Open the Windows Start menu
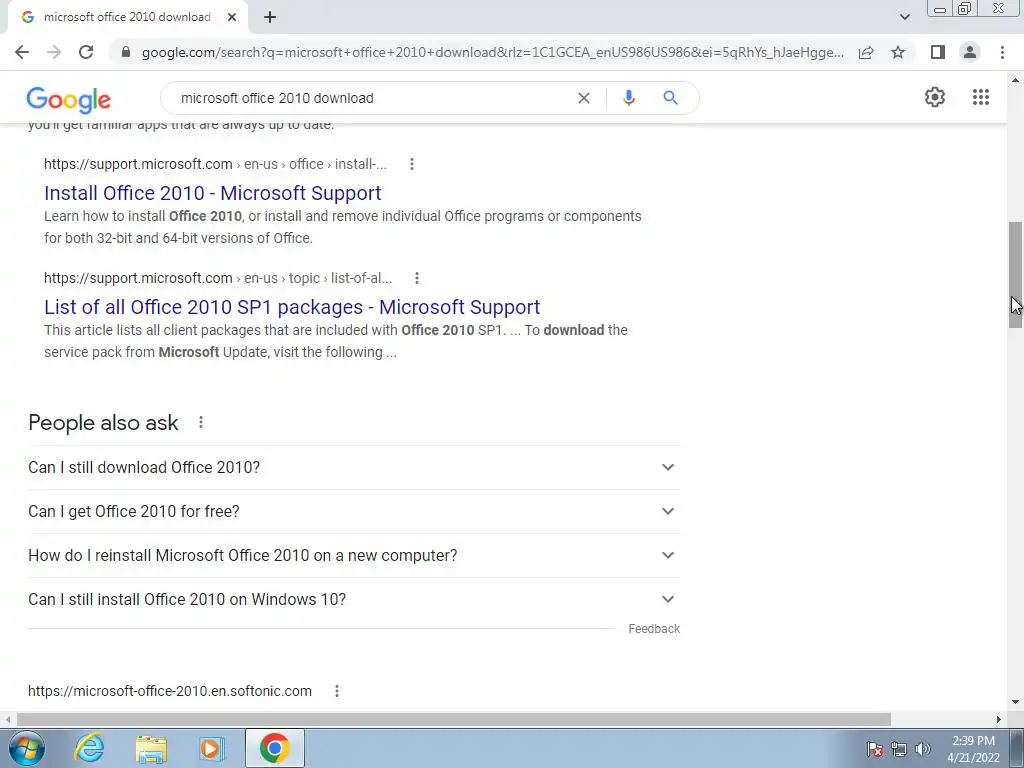This screenshot has width=1024, height=768. [x=27, y=748]
